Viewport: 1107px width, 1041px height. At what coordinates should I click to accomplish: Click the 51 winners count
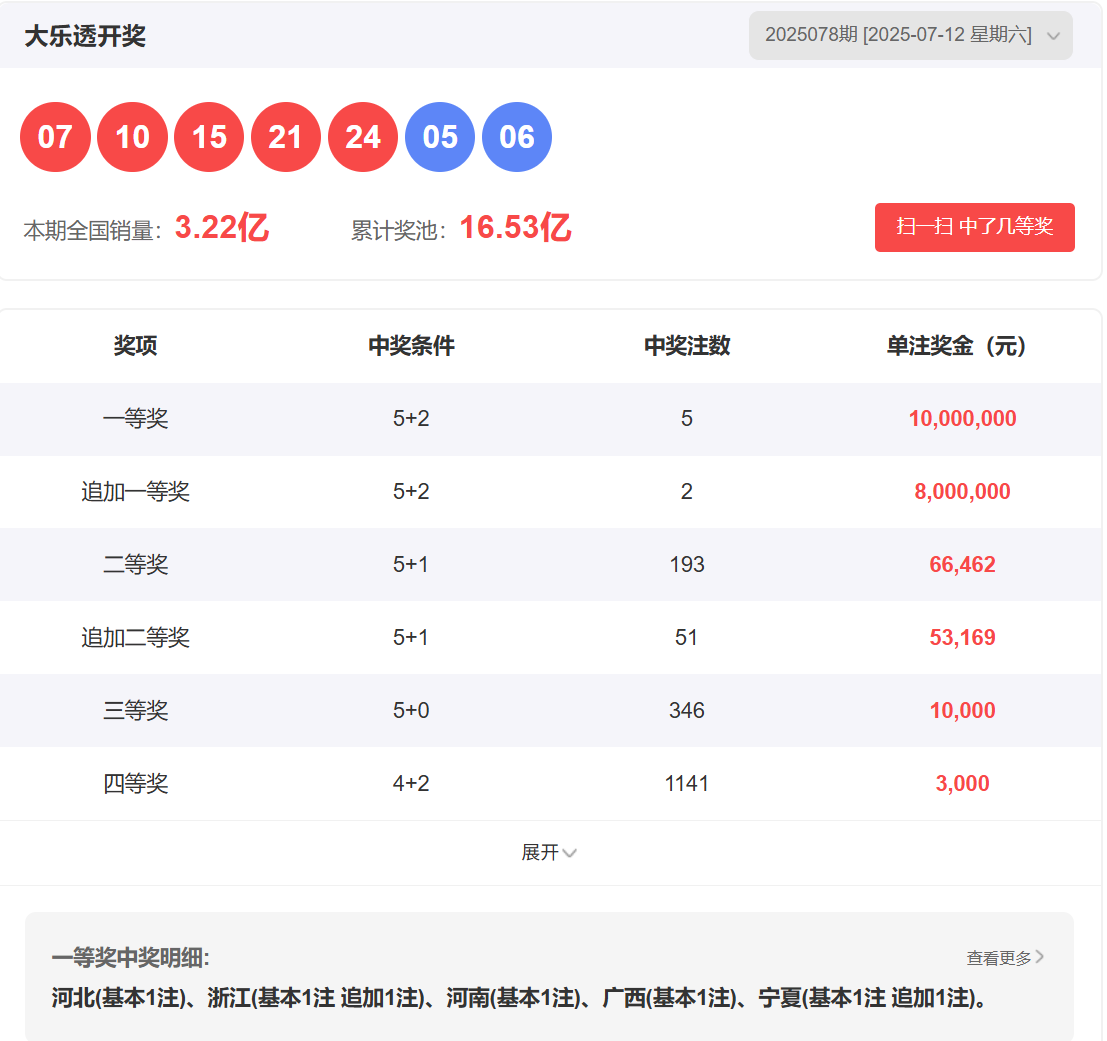[687, 637]
